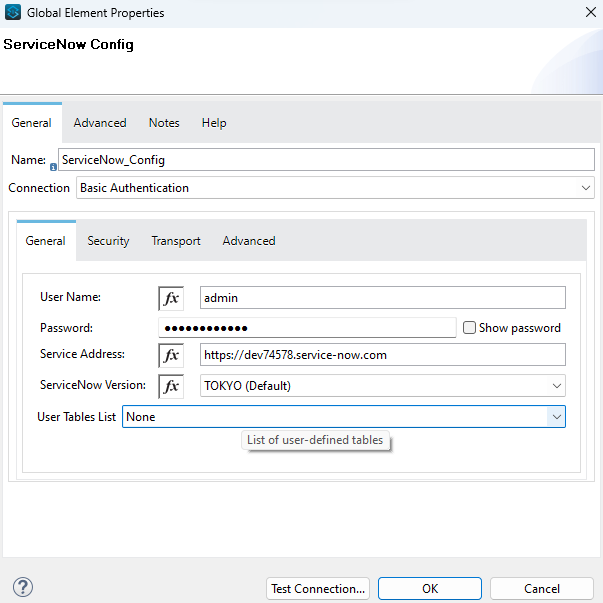The height and width of the screenshot is (603, 603).
Task: Enable the Show password checkbox
Action: pyautogui.click(x=469, y=328)
